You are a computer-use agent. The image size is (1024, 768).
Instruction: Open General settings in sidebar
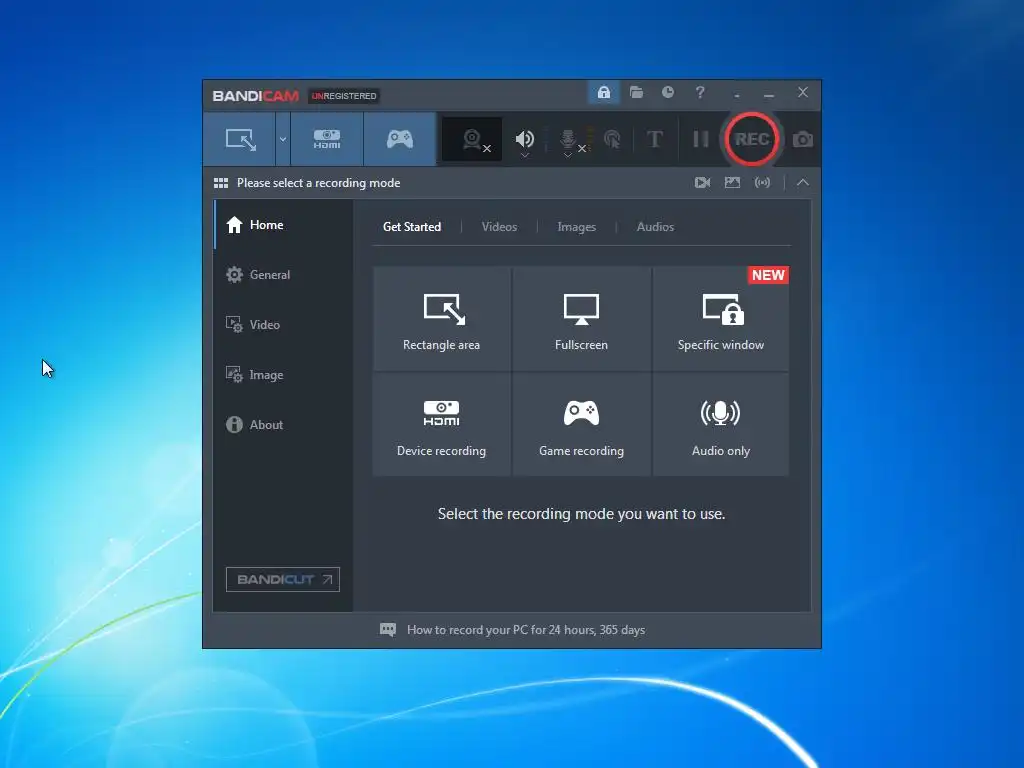[x=283, y=275]
